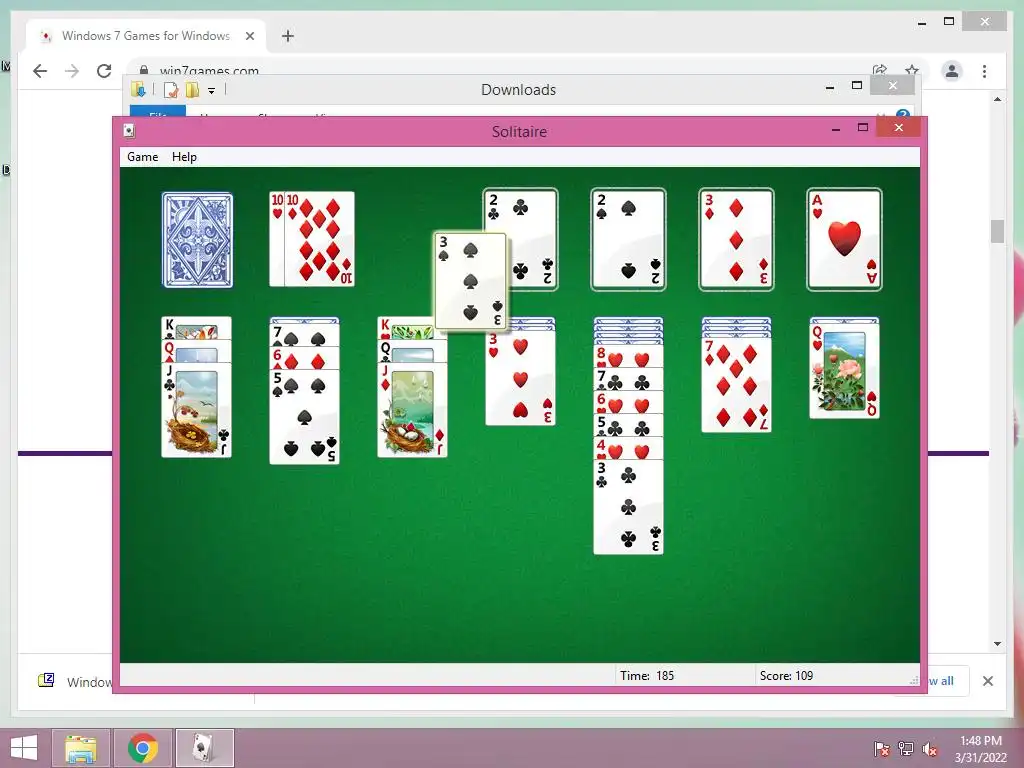Screen dimensions: 1024x768
Task: Select the 6 of hearts card
Action: 628,402
